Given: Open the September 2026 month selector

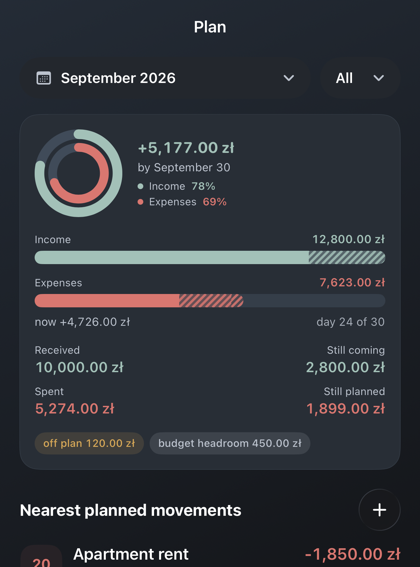Looking at the screenshot, I should [165, 78].
